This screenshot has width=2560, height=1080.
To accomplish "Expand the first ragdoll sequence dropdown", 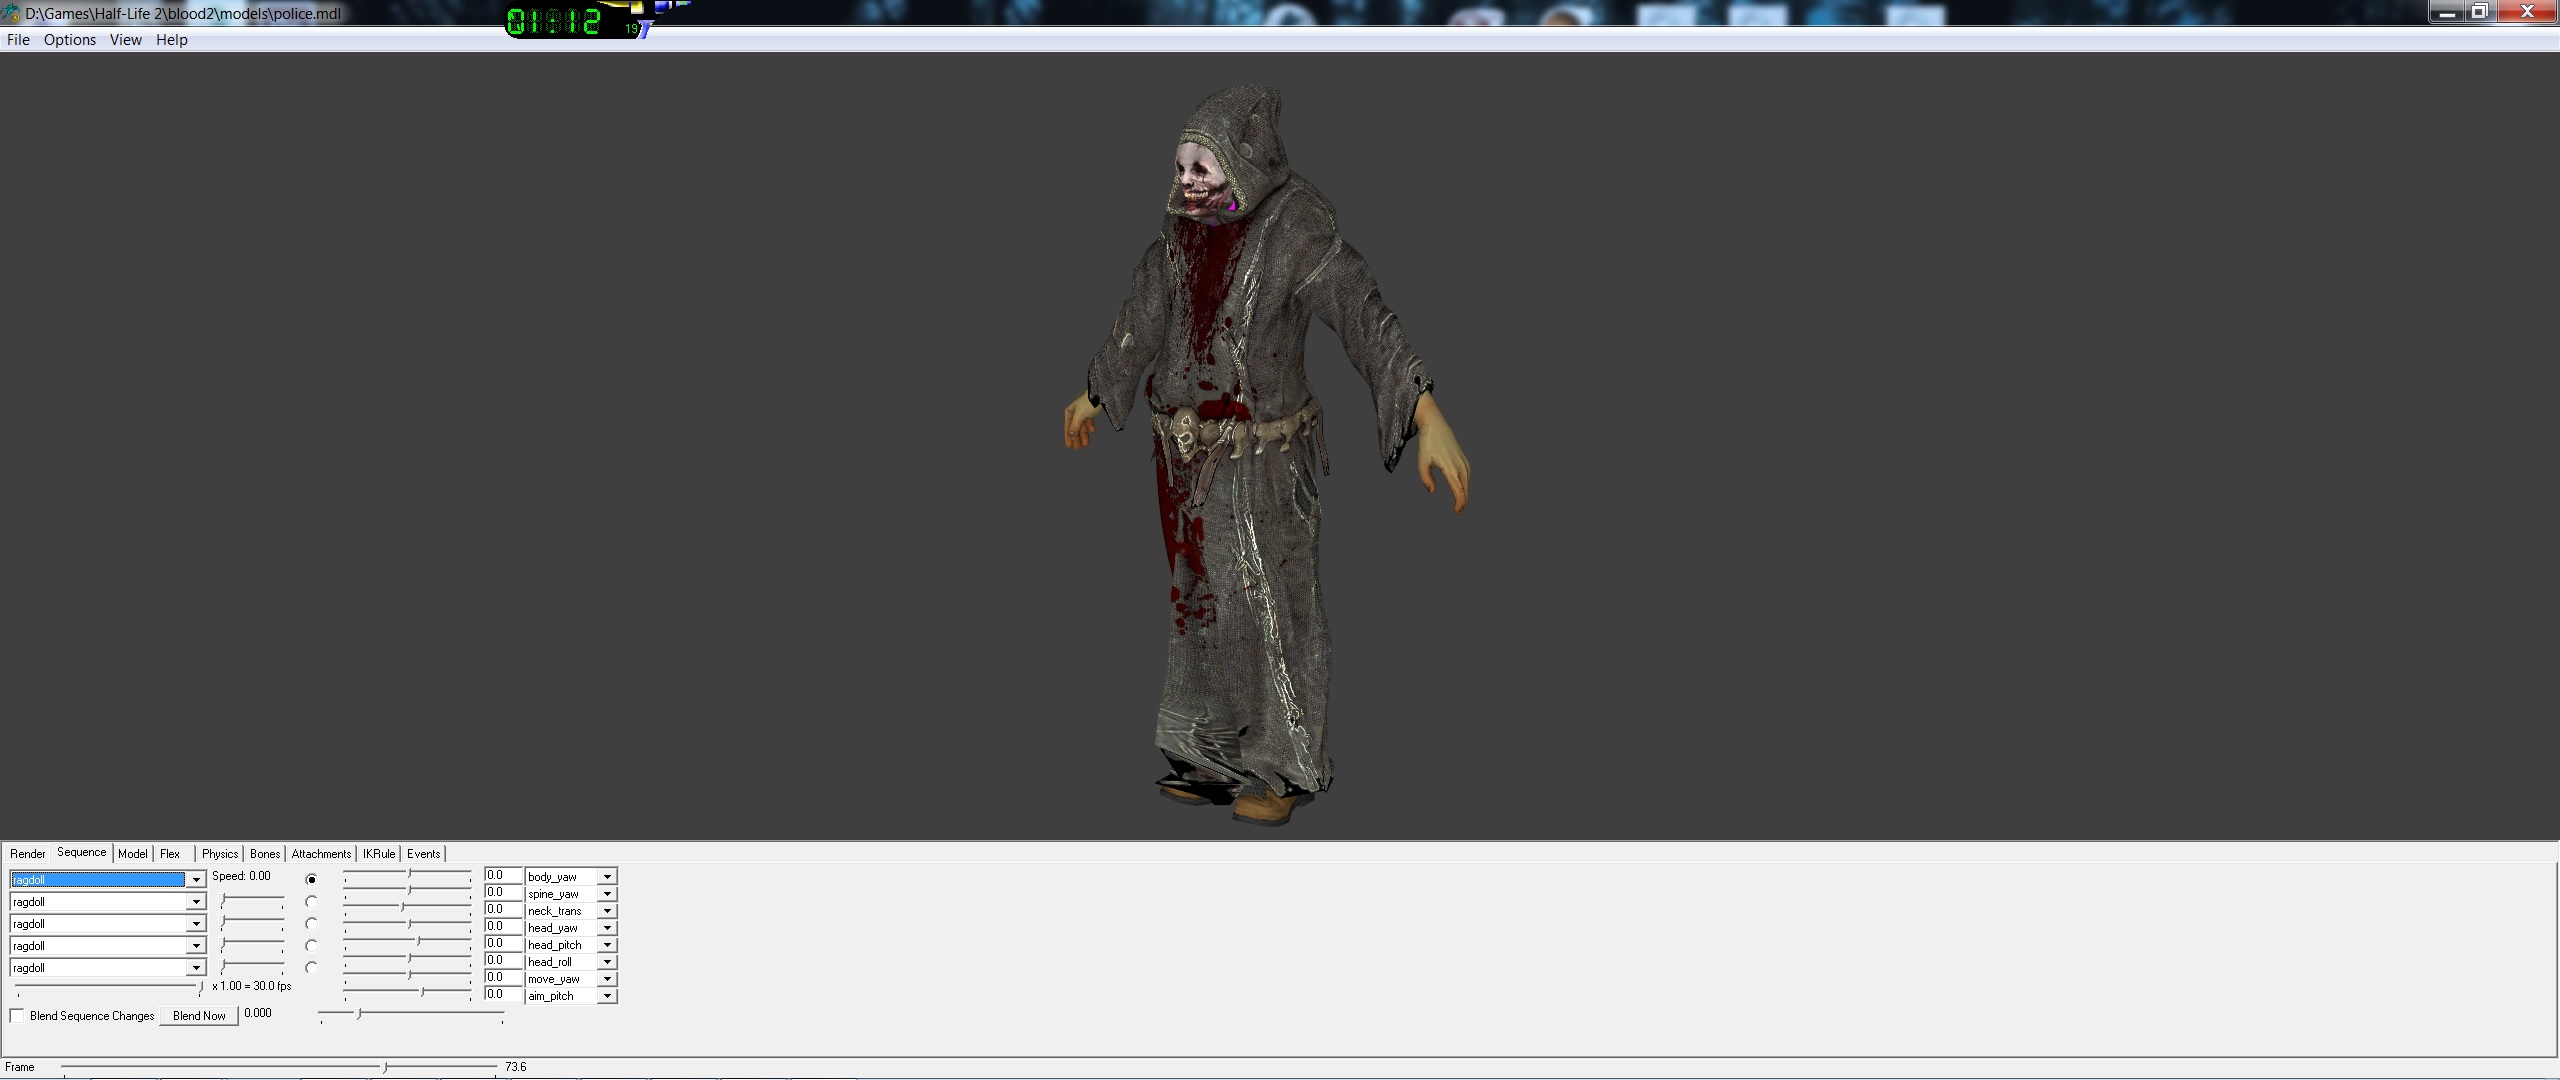I will tap(196, 880).
